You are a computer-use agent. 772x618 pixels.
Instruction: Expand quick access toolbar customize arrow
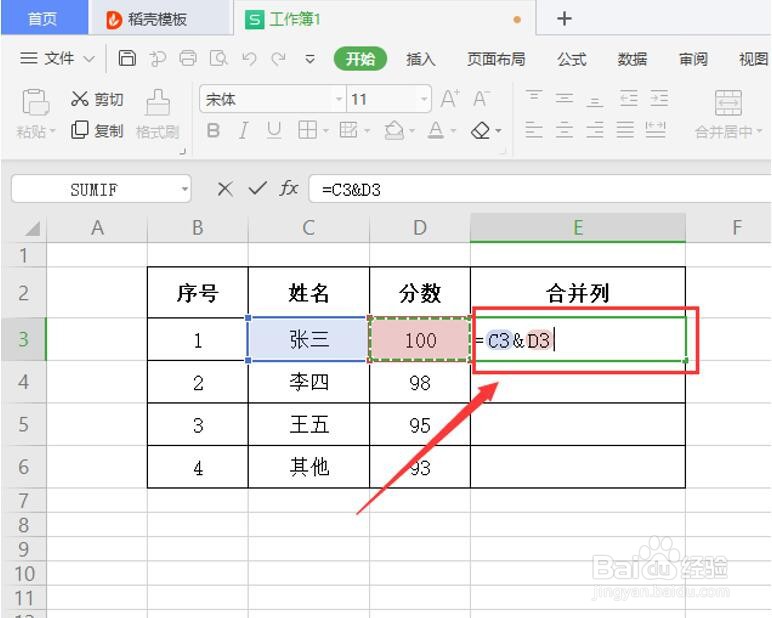(x=310, y=59)
